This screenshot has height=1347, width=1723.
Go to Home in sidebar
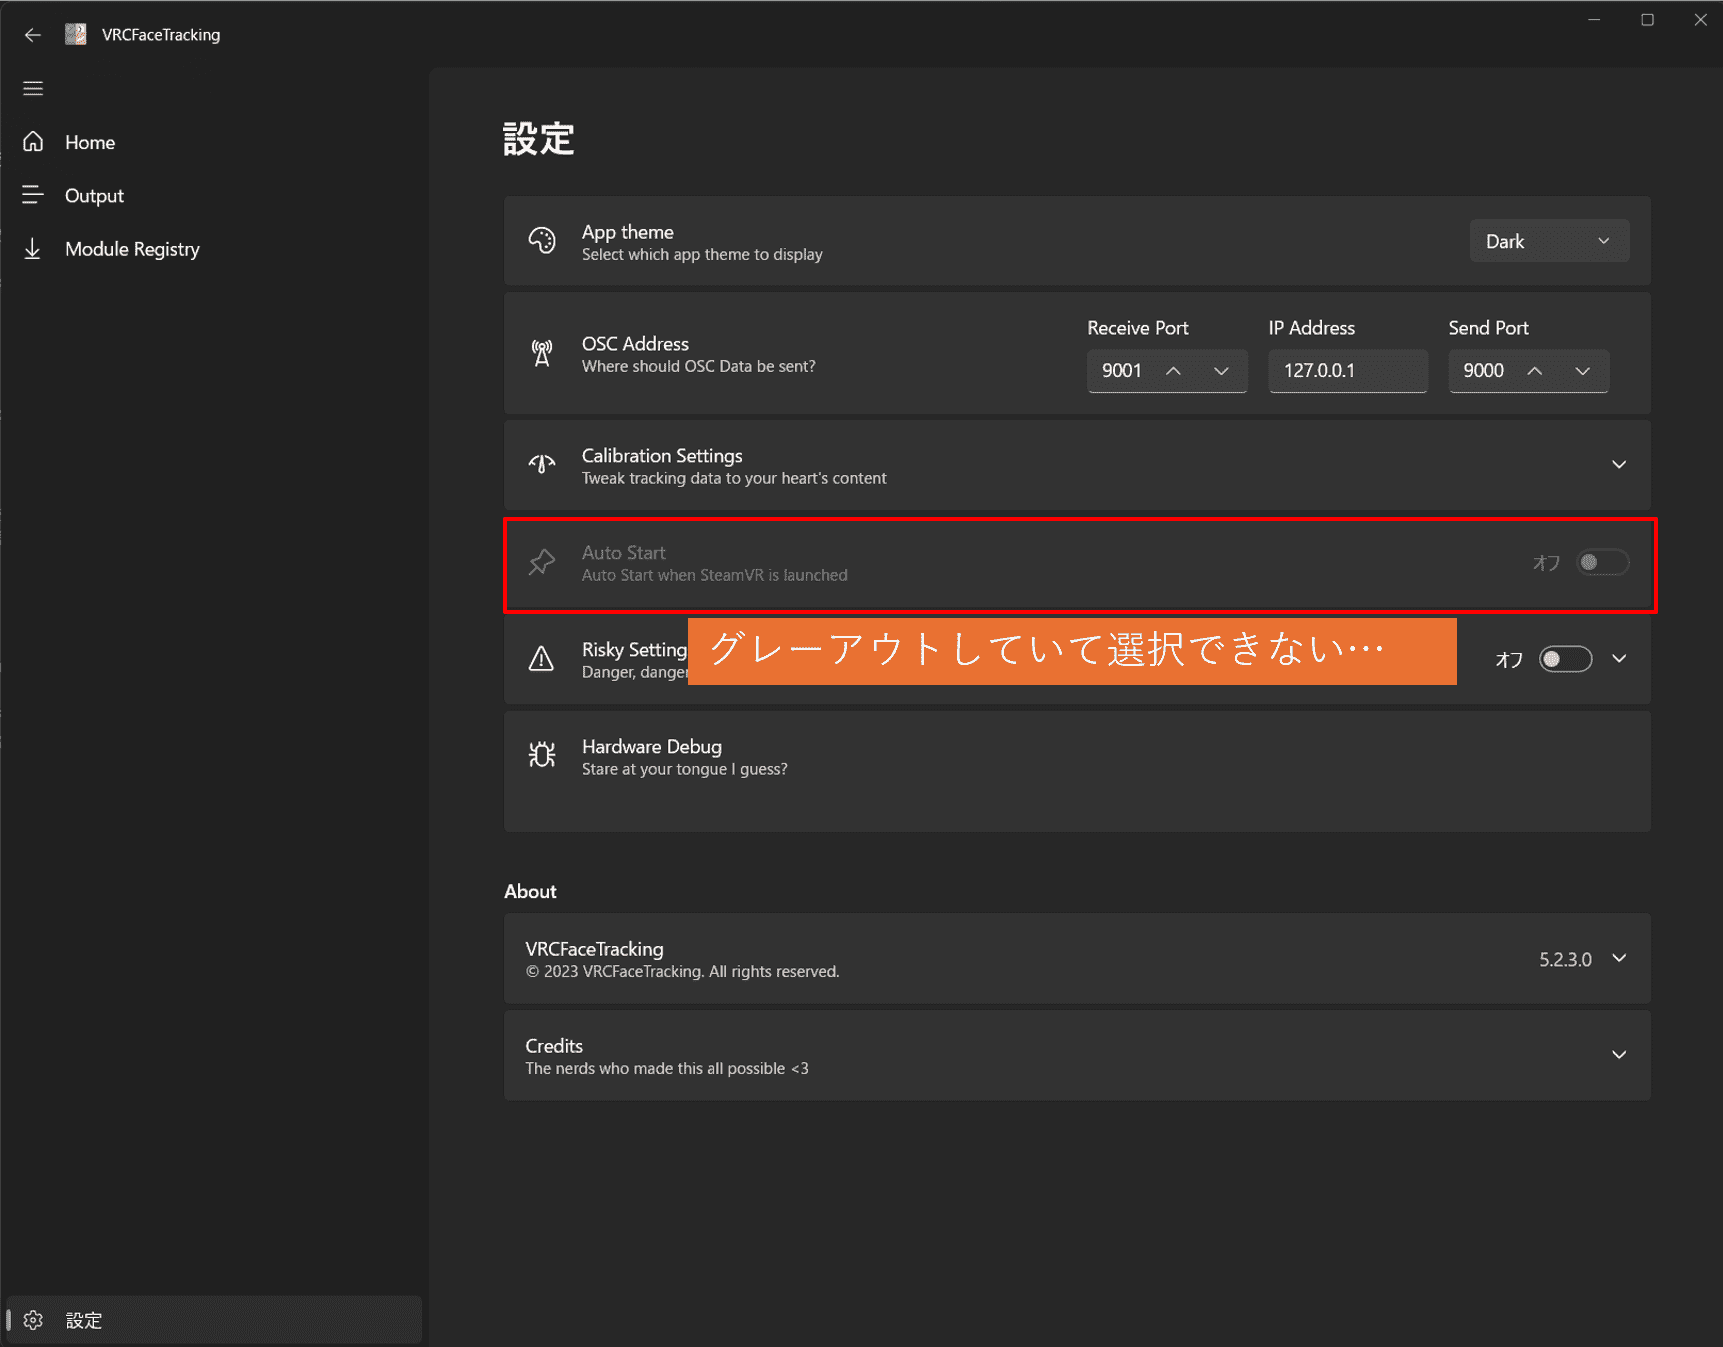click(90, 142)
